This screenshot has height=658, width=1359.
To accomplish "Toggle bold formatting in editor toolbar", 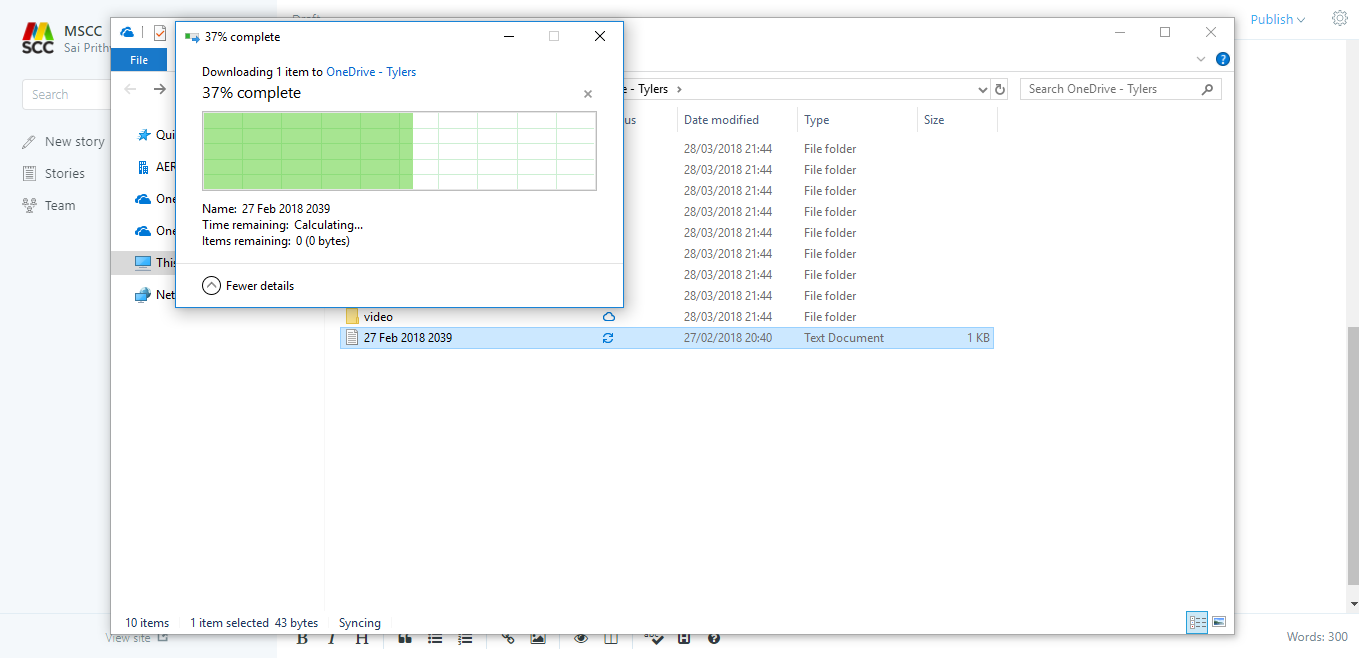I will point(302,638).
